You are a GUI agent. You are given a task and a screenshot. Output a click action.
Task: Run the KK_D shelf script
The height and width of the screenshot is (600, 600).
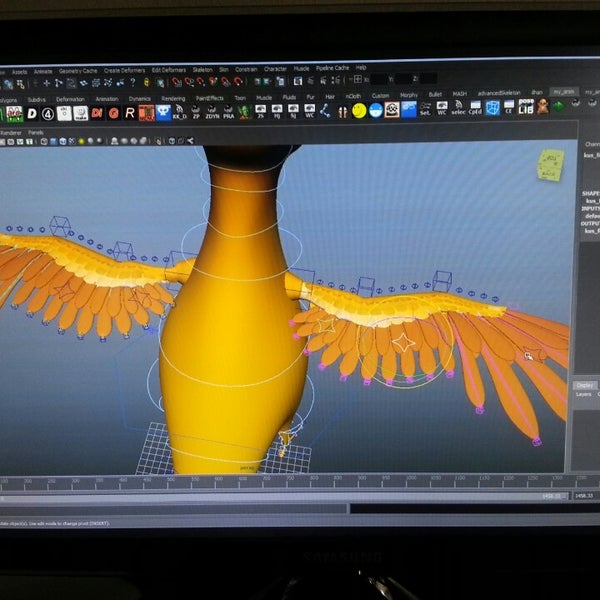(179, 112)
